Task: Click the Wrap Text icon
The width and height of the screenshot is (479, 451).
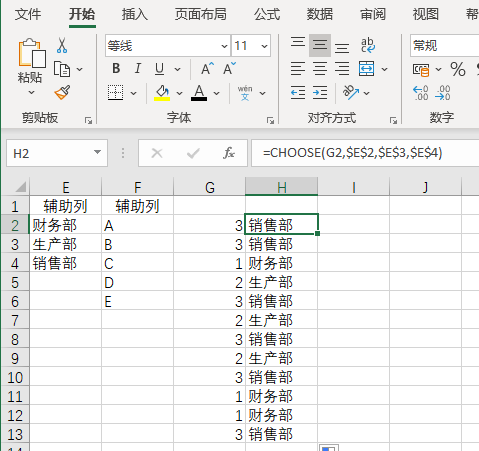Action: (x=368, y=45)
